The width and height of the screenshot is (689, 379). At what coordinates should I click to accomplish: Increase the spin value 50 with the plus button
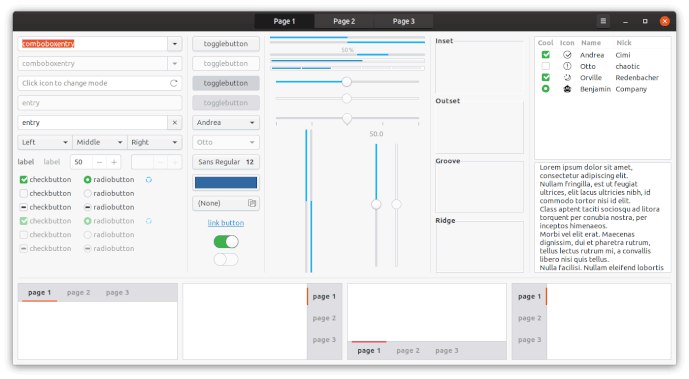tap(114, 162)
